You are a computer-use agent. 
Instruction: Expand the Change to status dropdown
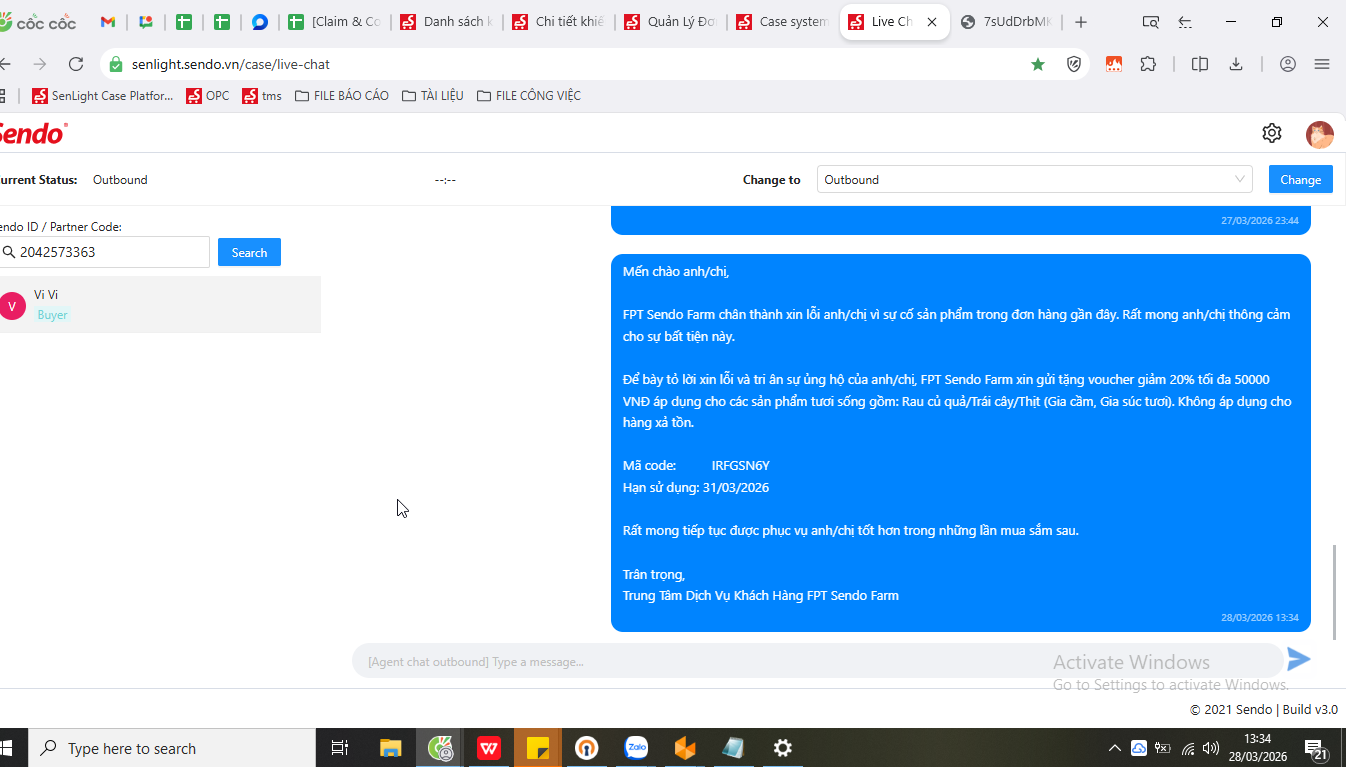tap(1034, 180)
